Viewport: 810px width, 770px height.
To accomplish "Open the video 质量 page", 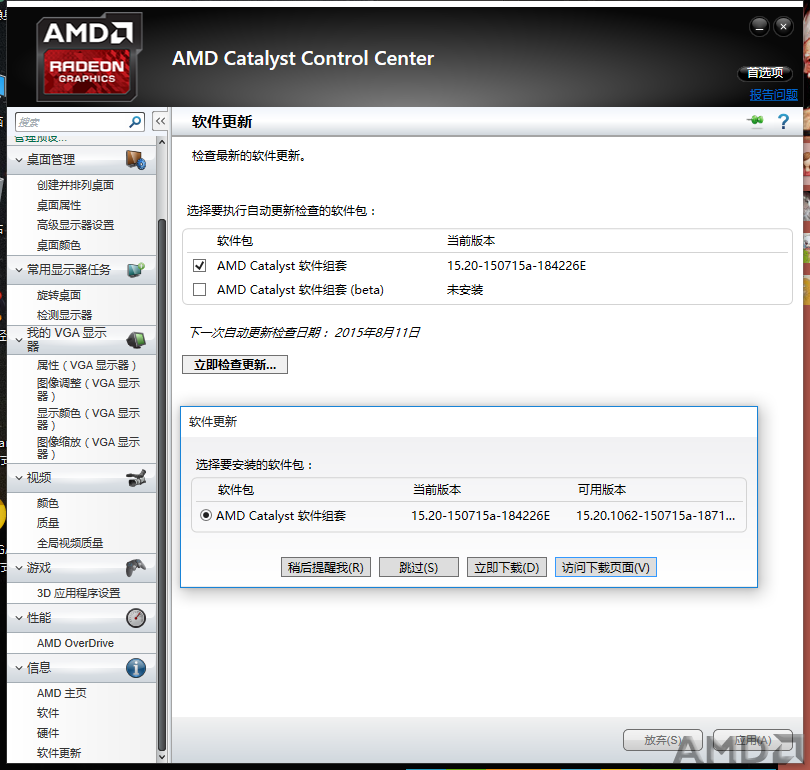I will coord(48,523).
